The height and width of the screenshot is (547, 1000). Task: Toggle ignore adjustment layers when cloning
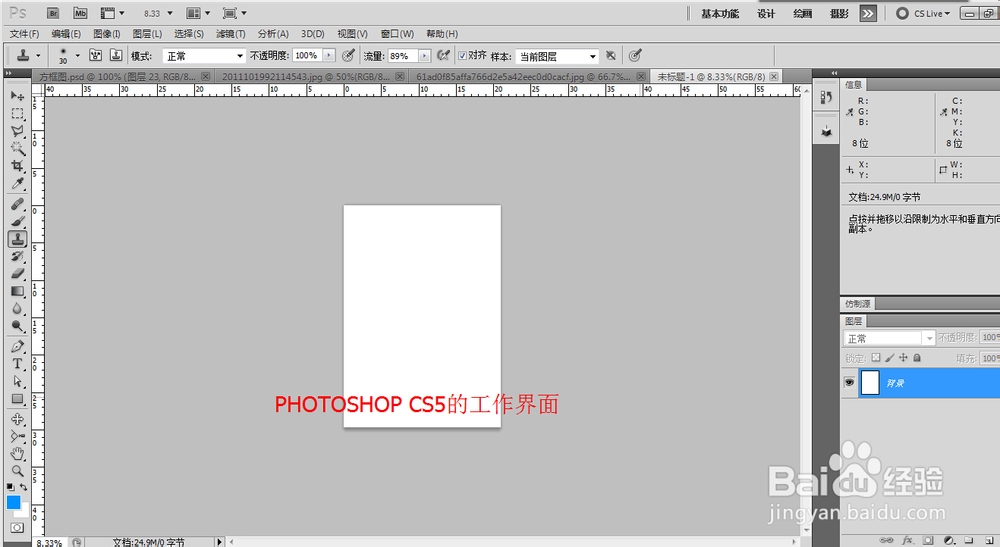pos(611,55)
